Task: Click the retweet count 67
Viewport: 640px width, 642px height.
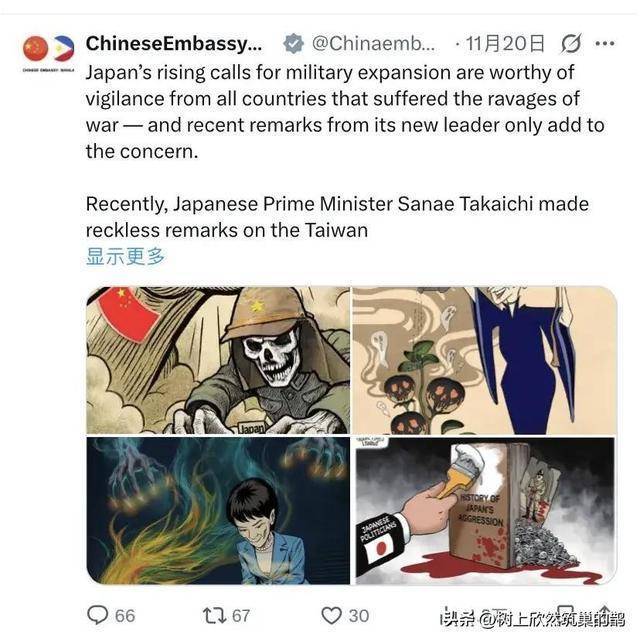Action: (241, 616)
